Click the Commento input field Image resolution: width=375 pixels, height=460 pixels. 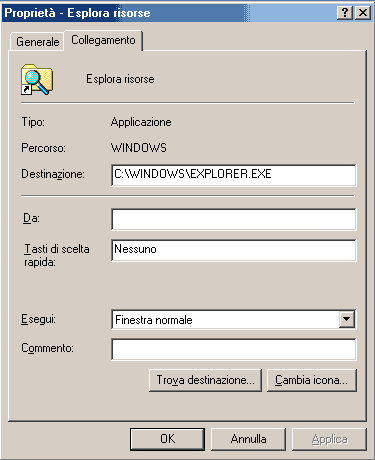coord(234,349)
